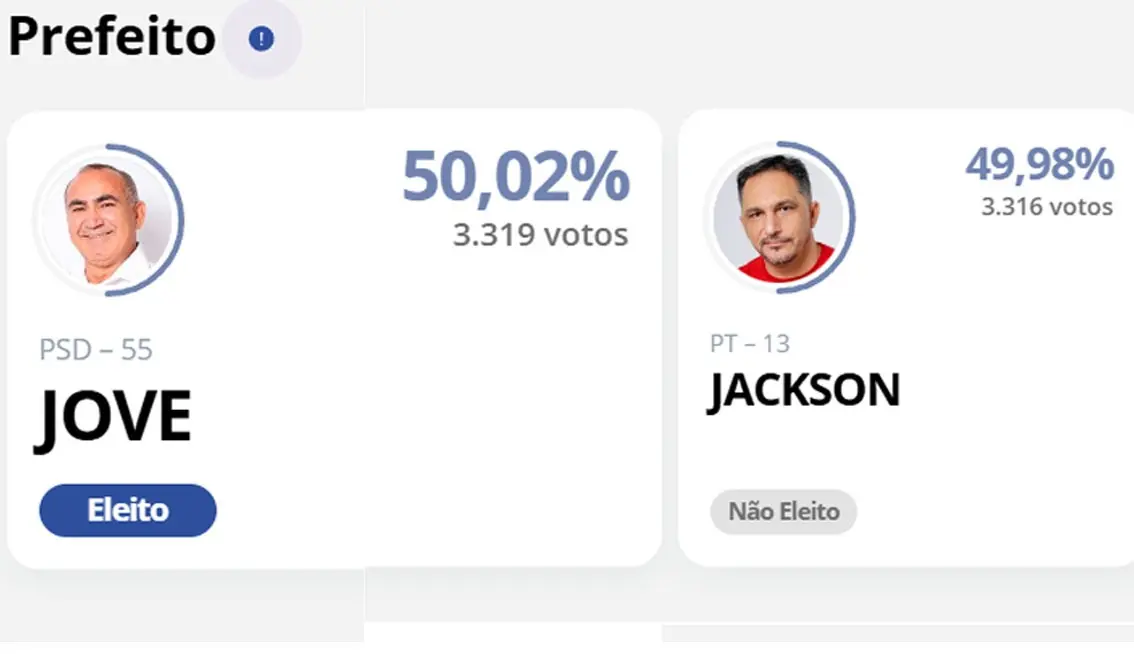1134x654 pixels.
Task: Click the Prefeito section heading
Action: click(112, 37)
